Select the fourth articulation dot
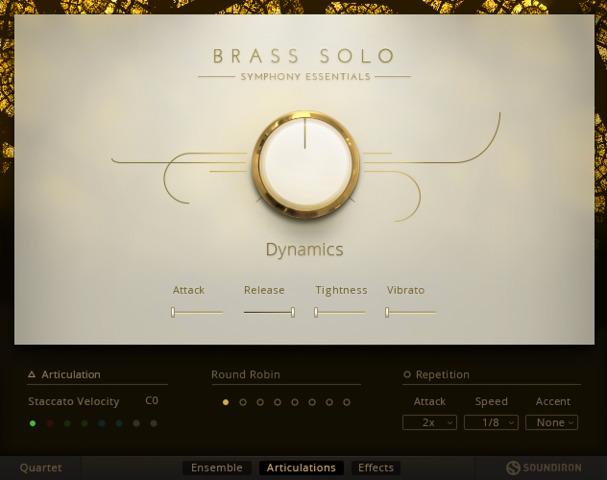This screenshot has width=607, height=480. [85, 423]
